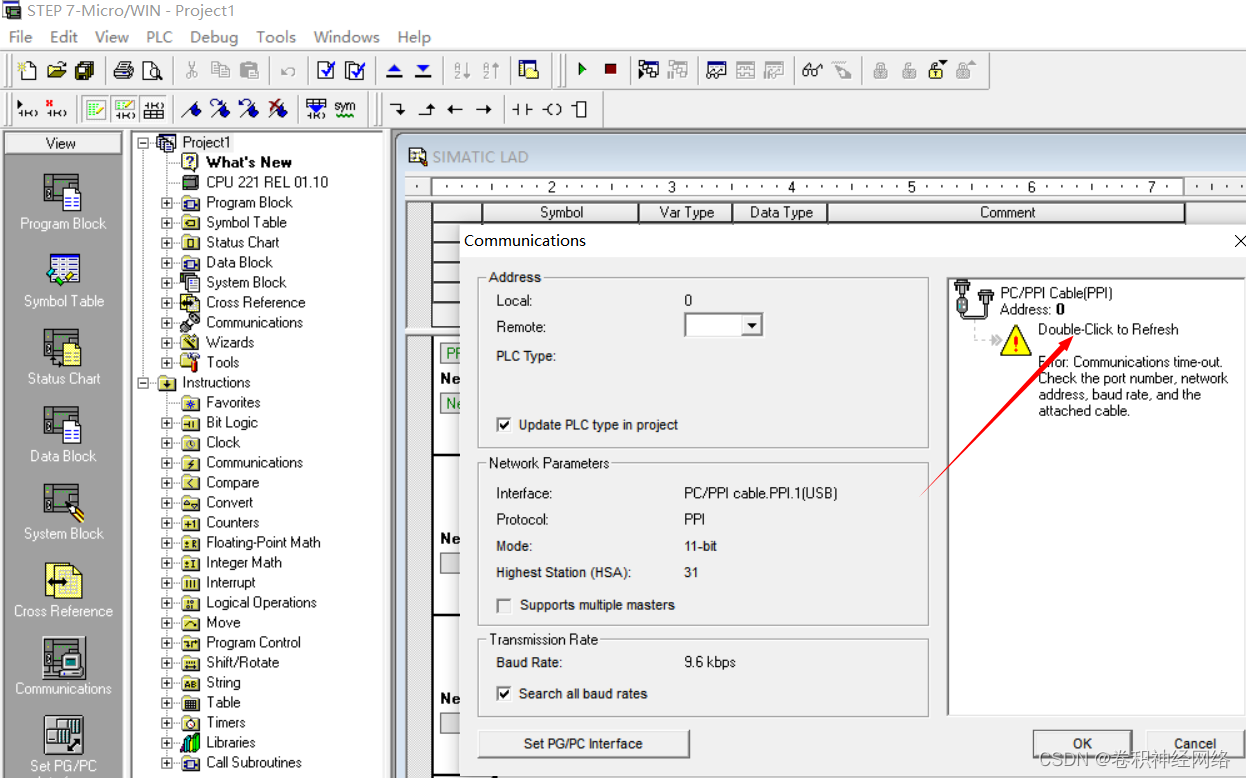Select Favorites in instruction tree
The width and height of the screenshot is (1246, 778).
tap(233, 402)
